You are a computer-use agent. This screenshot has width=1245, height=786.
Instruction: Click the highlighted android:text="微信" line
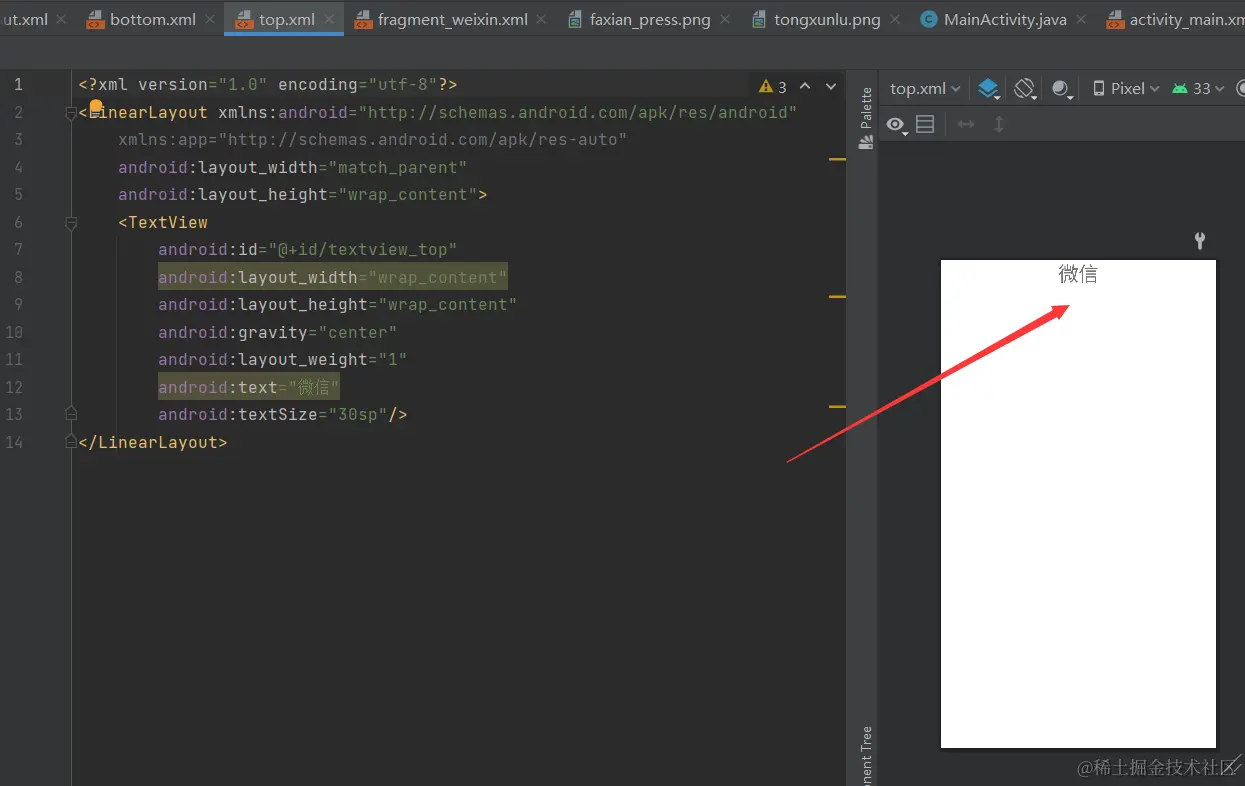click(249, 387)
